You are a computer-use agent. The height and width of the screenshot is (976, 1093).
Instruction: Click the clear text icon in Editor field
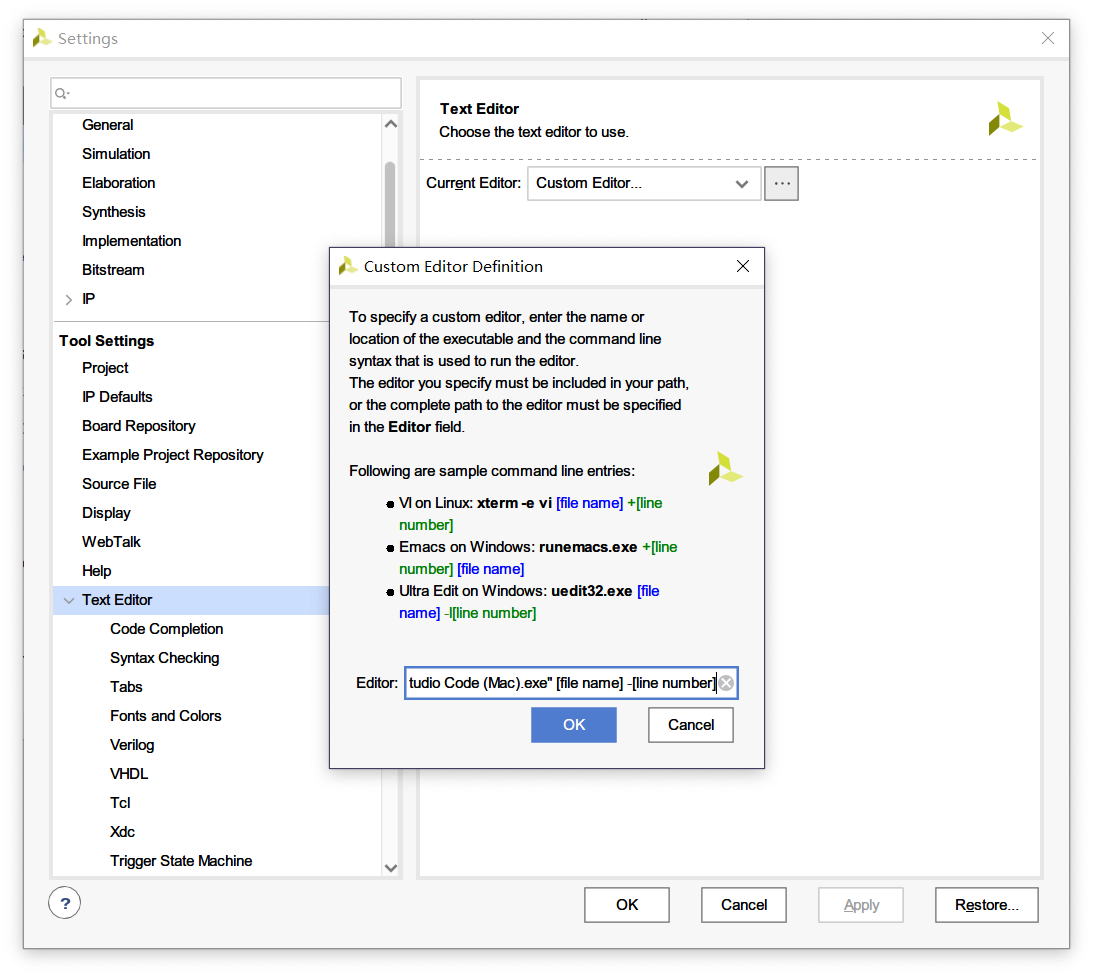click(x=726, y=684)
